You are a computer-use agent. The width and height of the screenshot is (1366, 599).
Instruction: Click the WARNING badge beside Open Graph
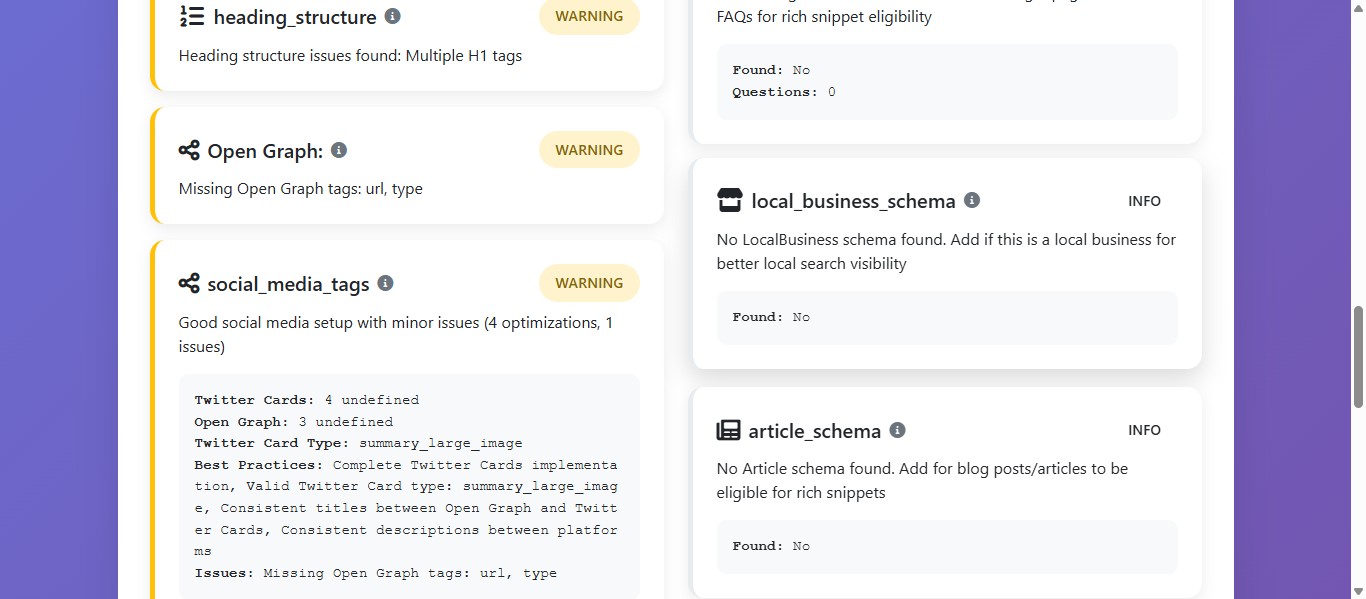[589, 149]
